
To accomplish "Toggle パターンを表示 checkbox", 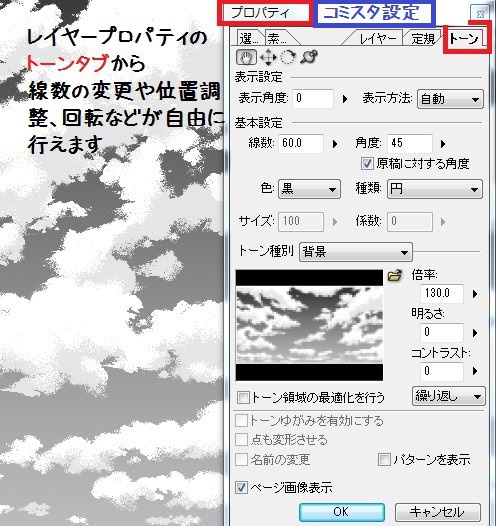I will click(x=384, y=460).
